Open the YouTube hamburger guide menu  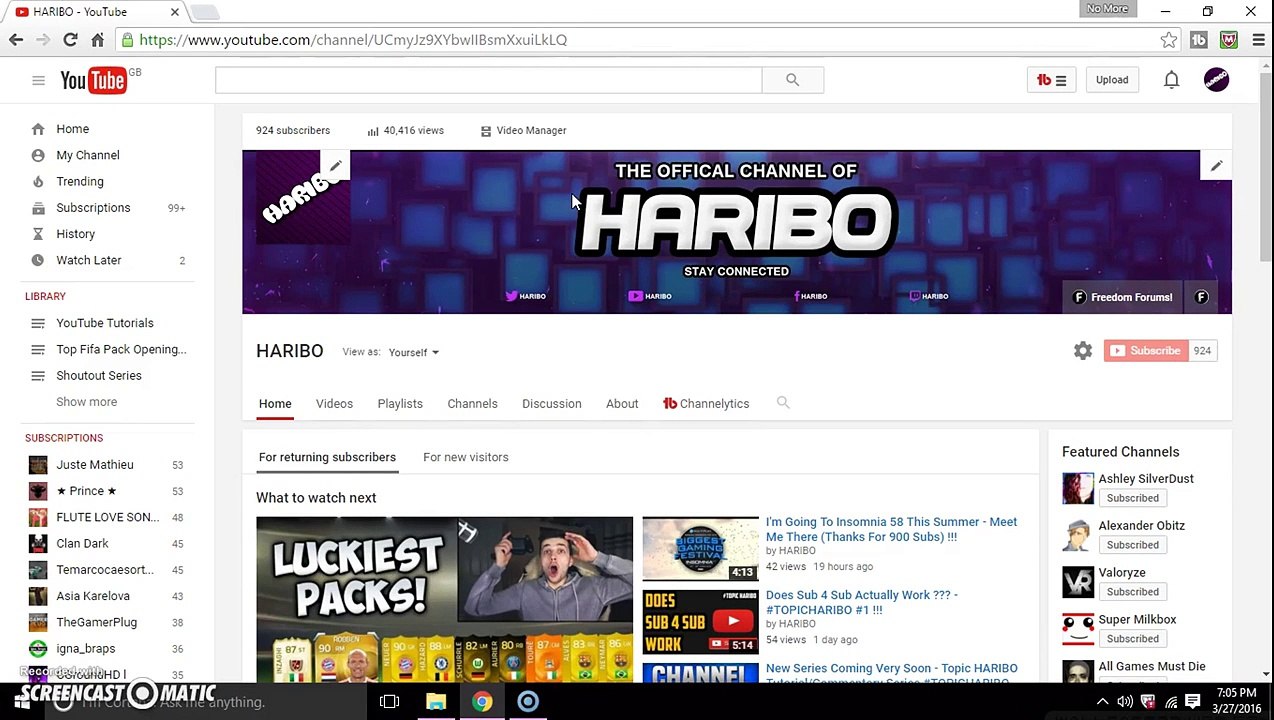click(x=38, y=80)
